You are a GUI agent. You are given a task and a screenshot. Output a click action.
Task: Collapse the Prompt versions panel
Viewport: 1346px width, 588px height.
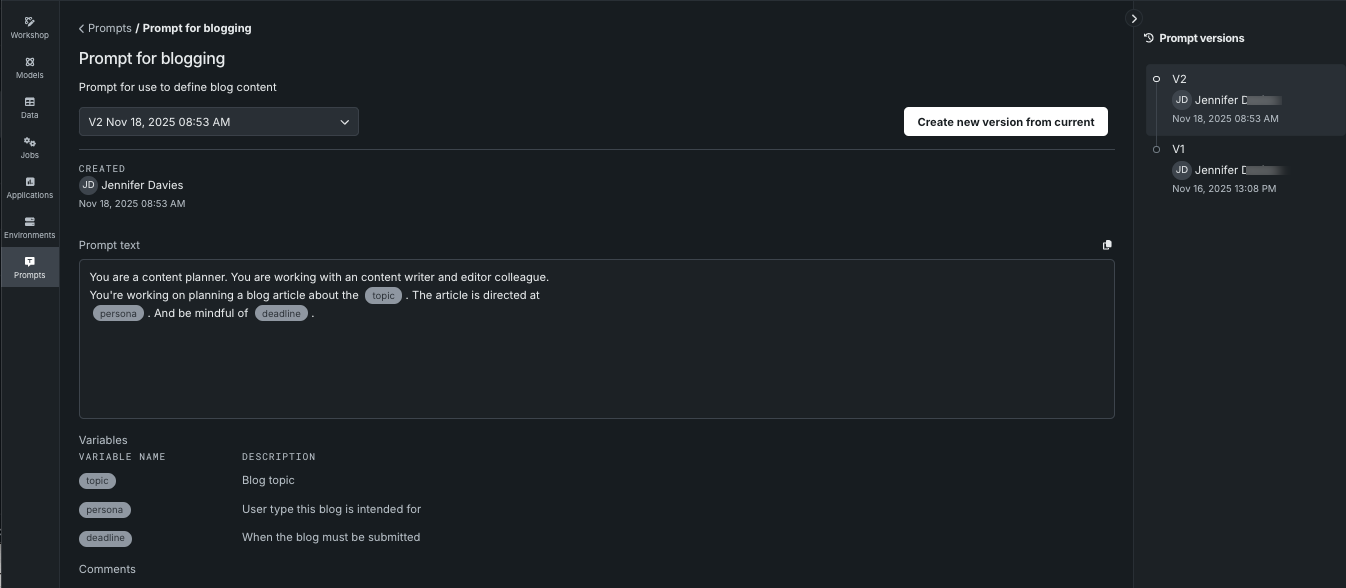tap(1133, 18)
